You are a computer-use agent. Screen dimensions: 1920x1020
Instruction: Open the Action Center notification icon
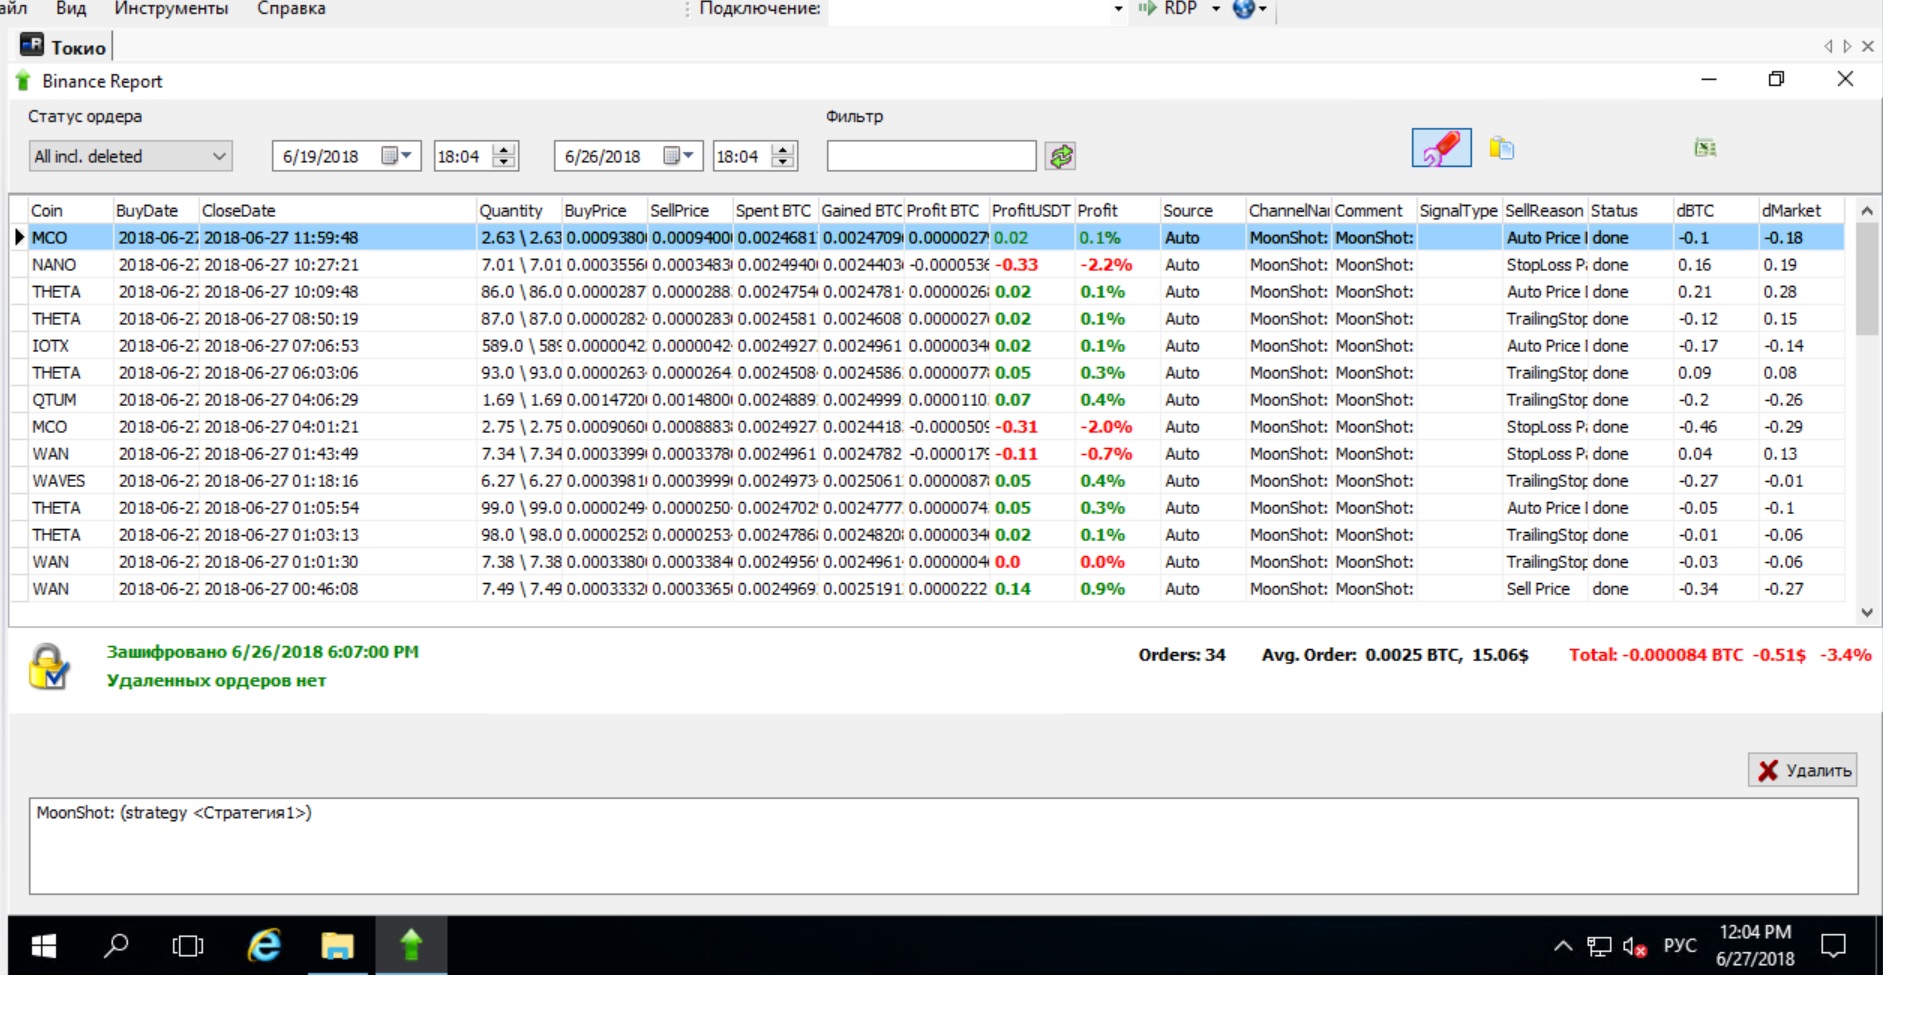coord(1834,946)
